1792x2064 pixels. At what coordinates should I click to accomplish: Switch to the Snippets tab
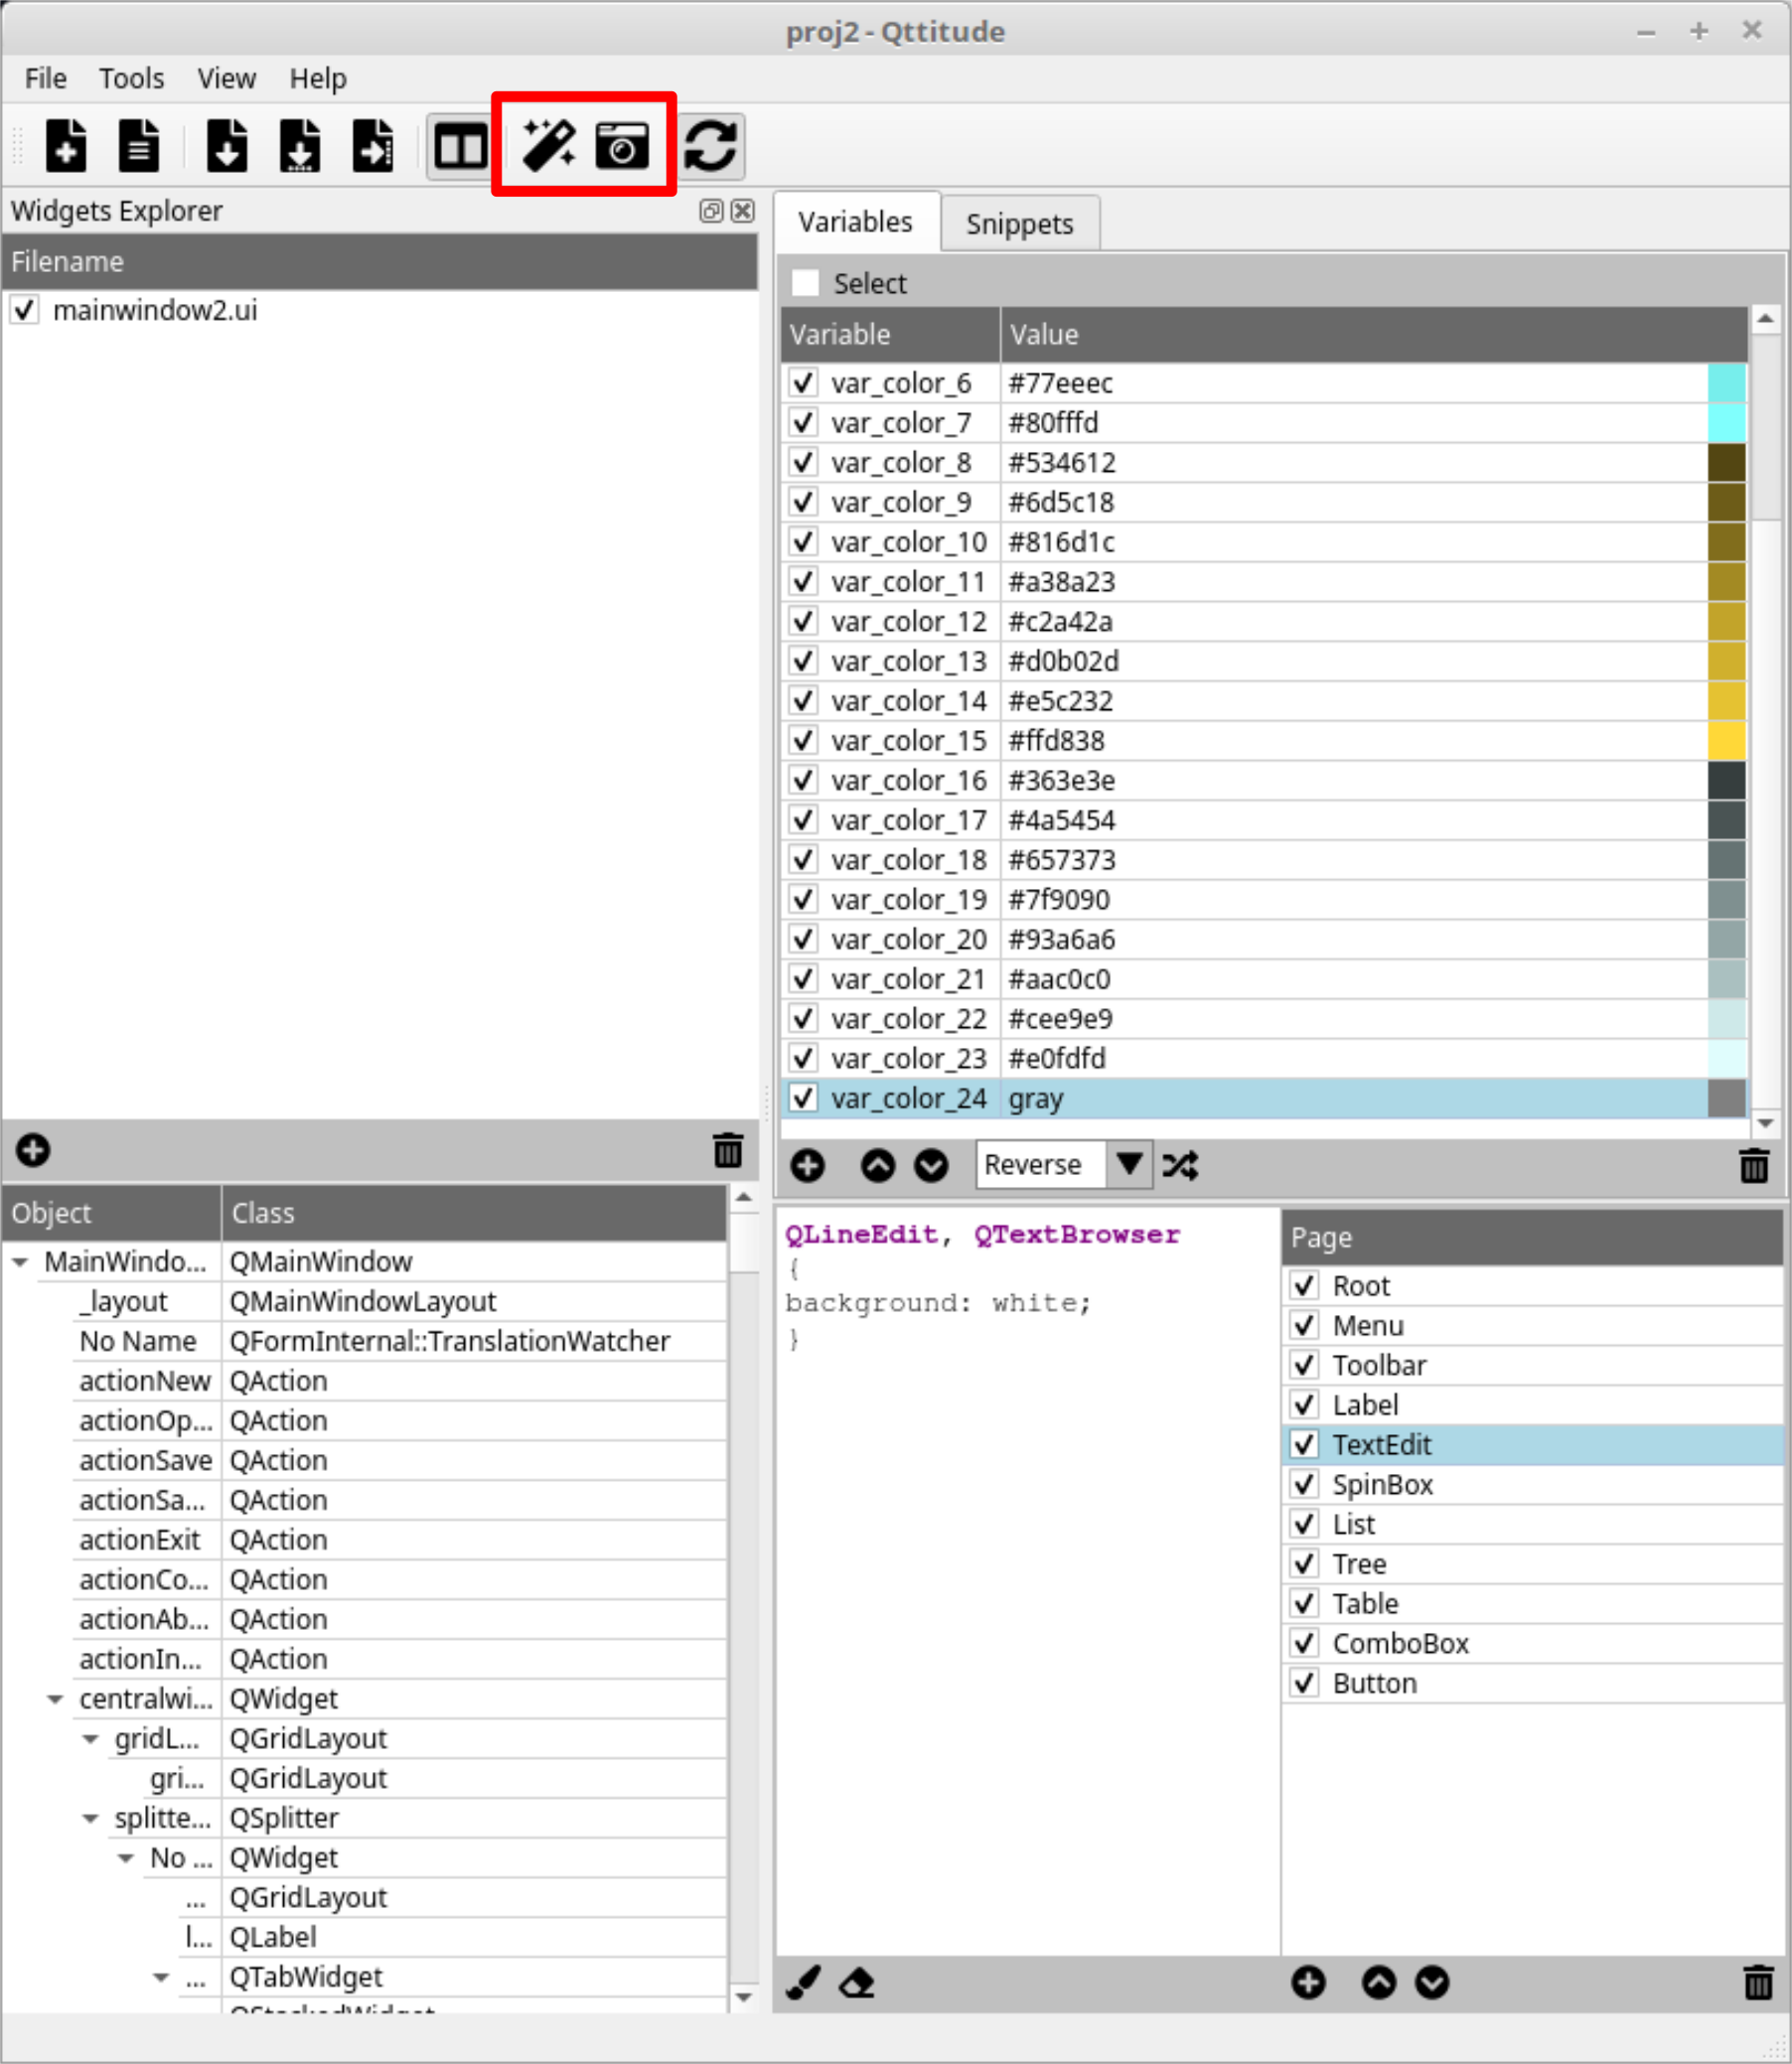pos(1019,224)
